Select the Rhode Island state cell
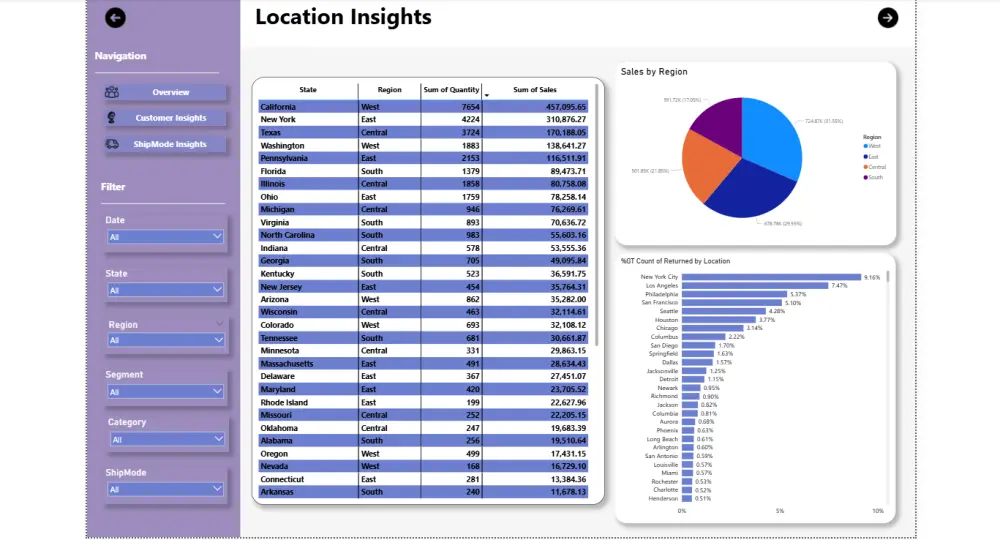Screen dimensions: 1000x540 click(x=308, y=402)
